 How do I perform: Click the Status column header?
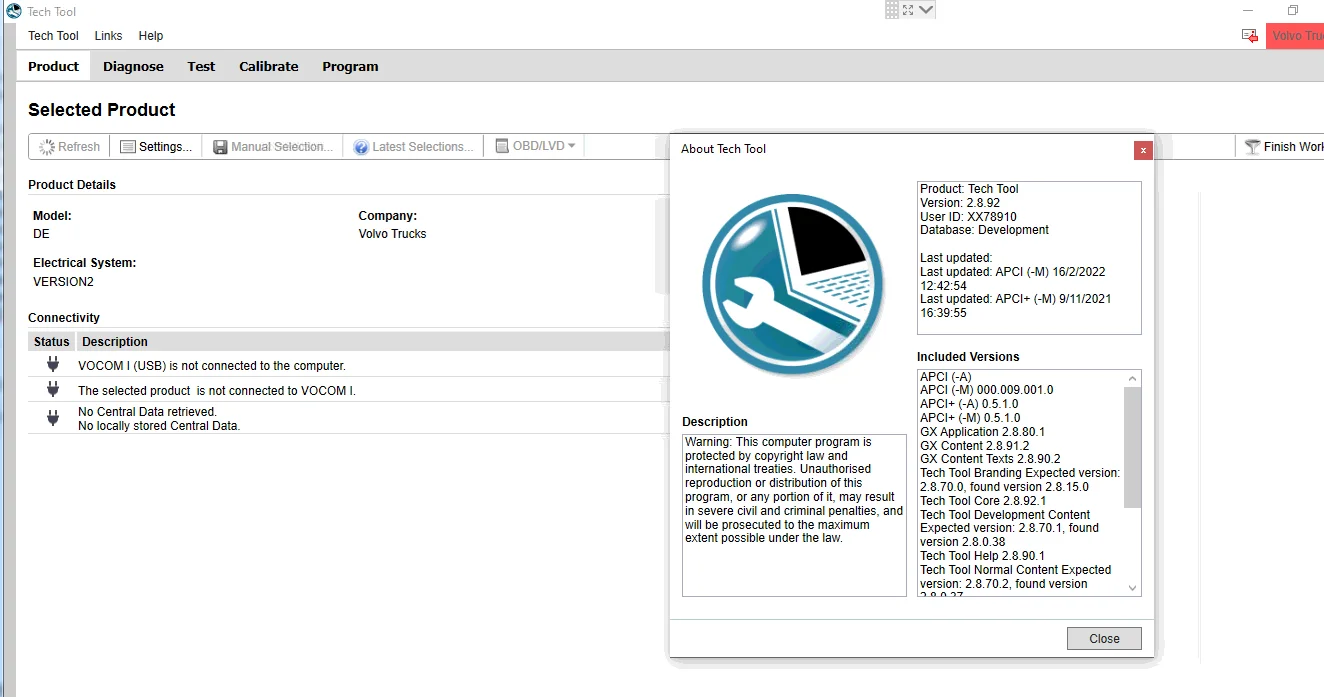pos(52,342)
